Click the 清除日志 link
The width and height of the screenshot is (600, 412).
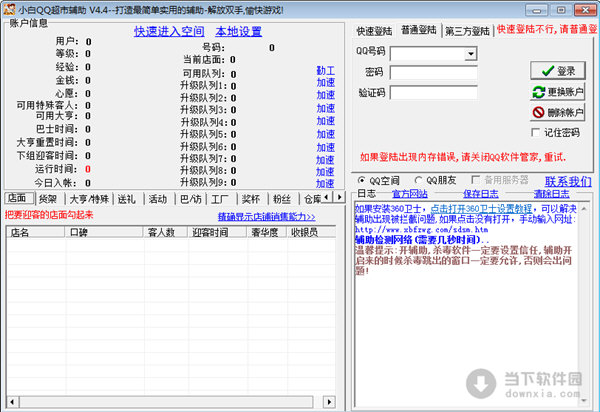[x=551, y=194]
